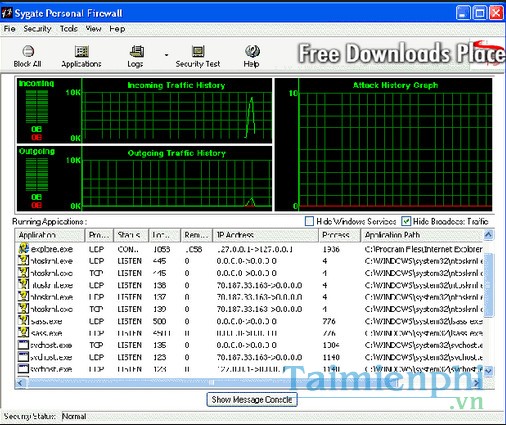Sort by Local port column header
Image resolution: width=506 pixels, height=425 pixels.
pos(165,235)
